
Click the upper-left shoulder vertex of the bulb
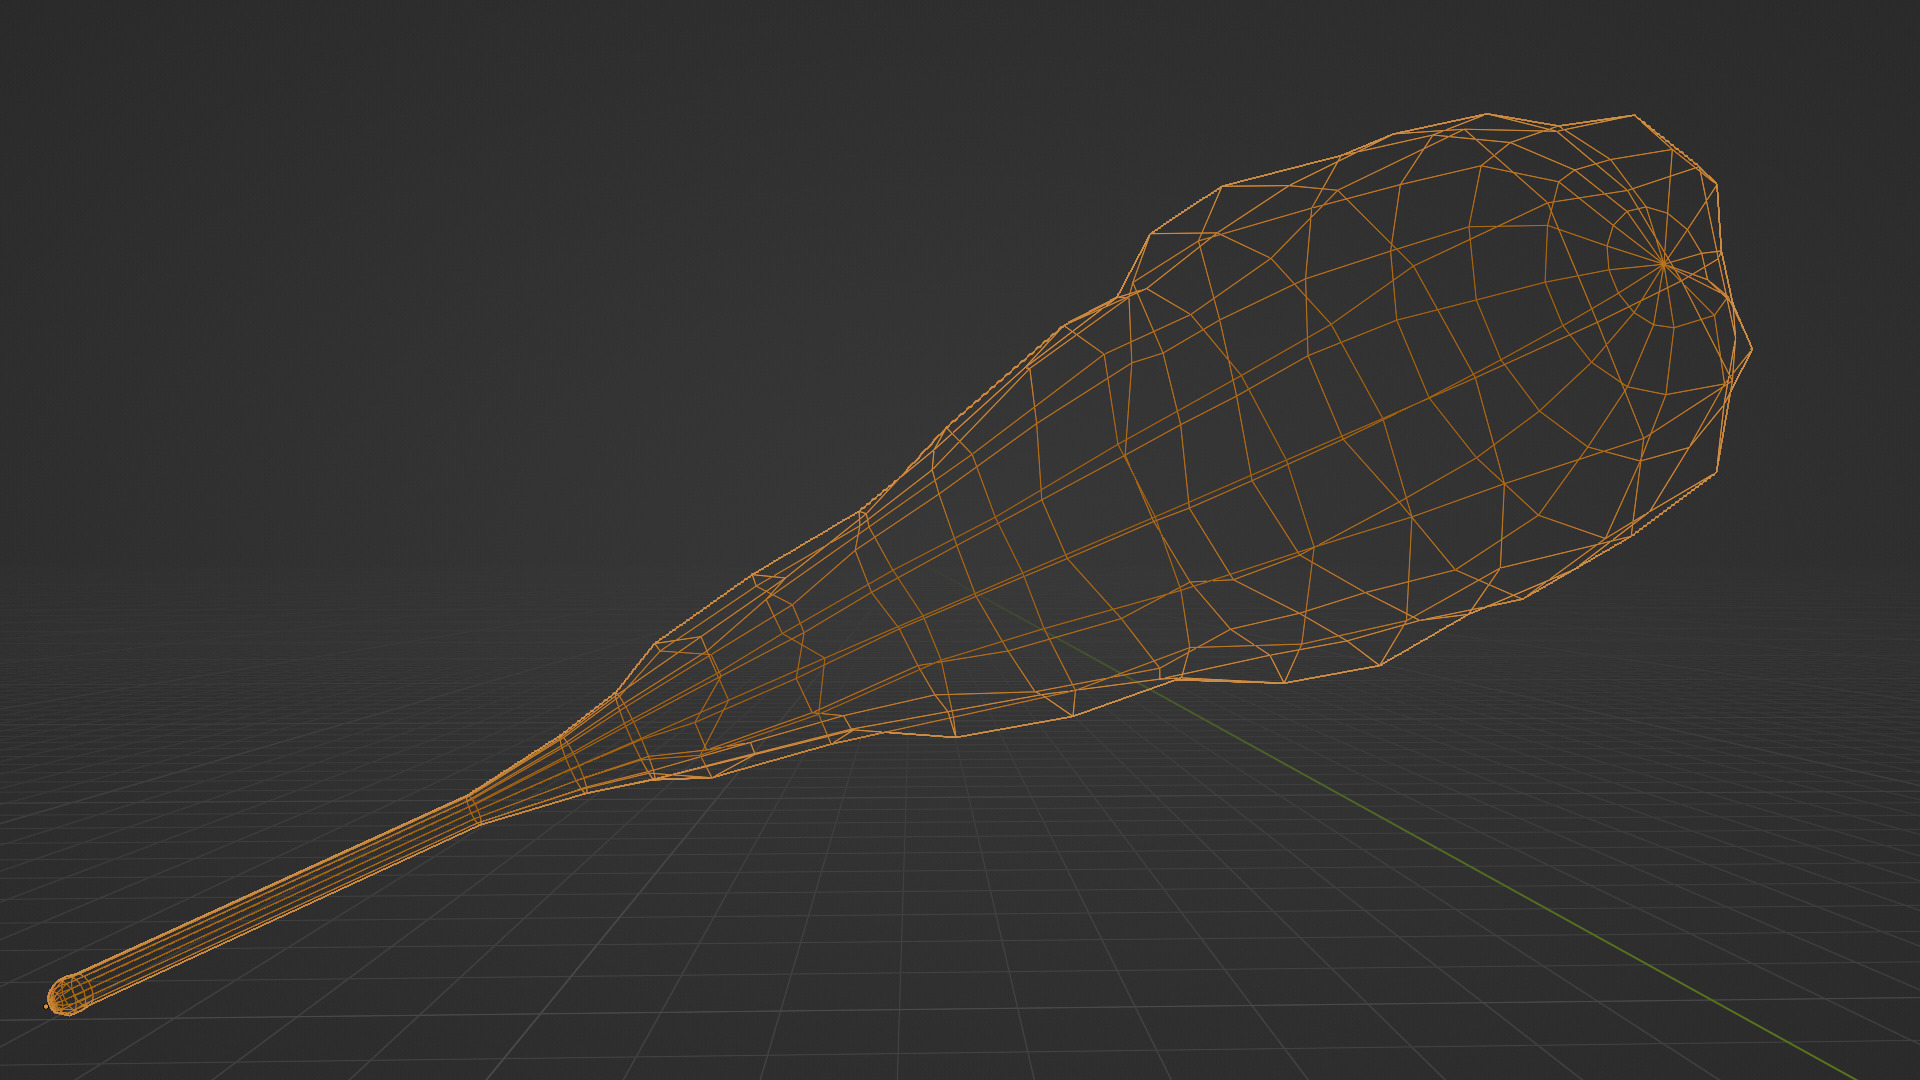[x=1152, y=234]
